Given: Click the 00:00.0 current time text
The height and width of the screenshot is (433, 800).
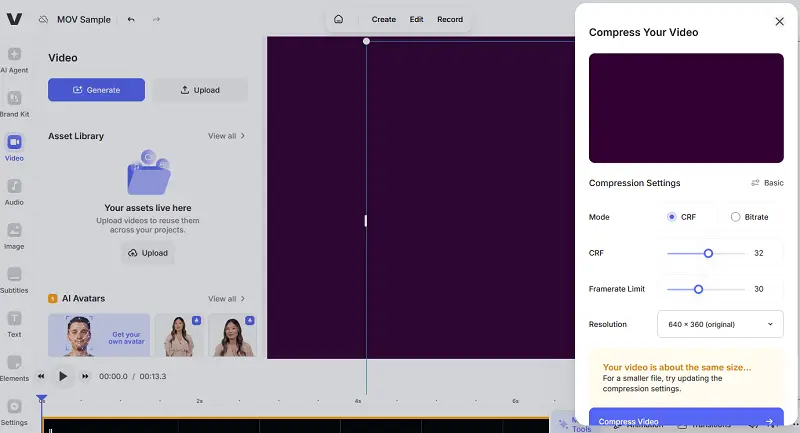Looking at the screenshot, I should click(113, 376).
